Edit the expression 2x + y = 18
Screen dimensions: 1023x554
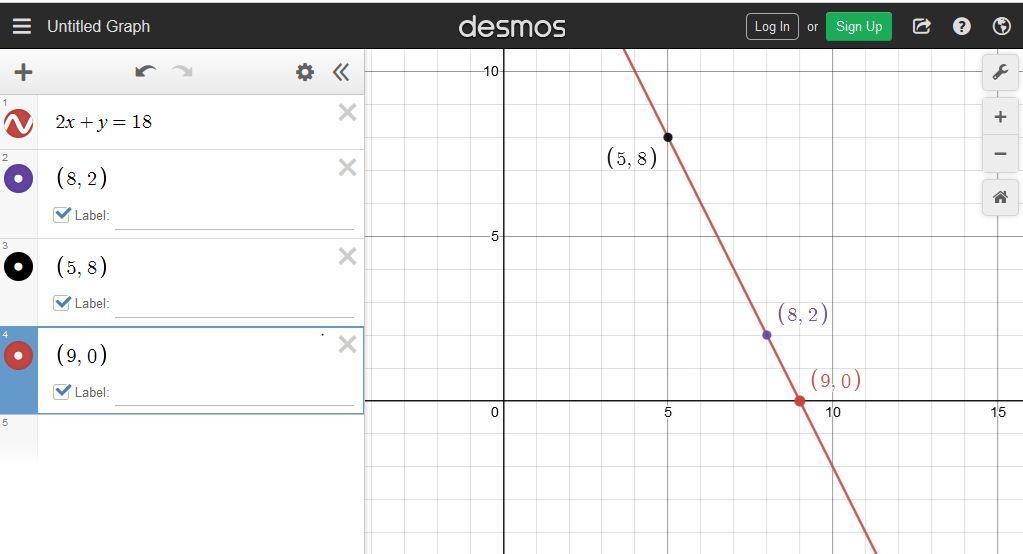click(104, 122)
